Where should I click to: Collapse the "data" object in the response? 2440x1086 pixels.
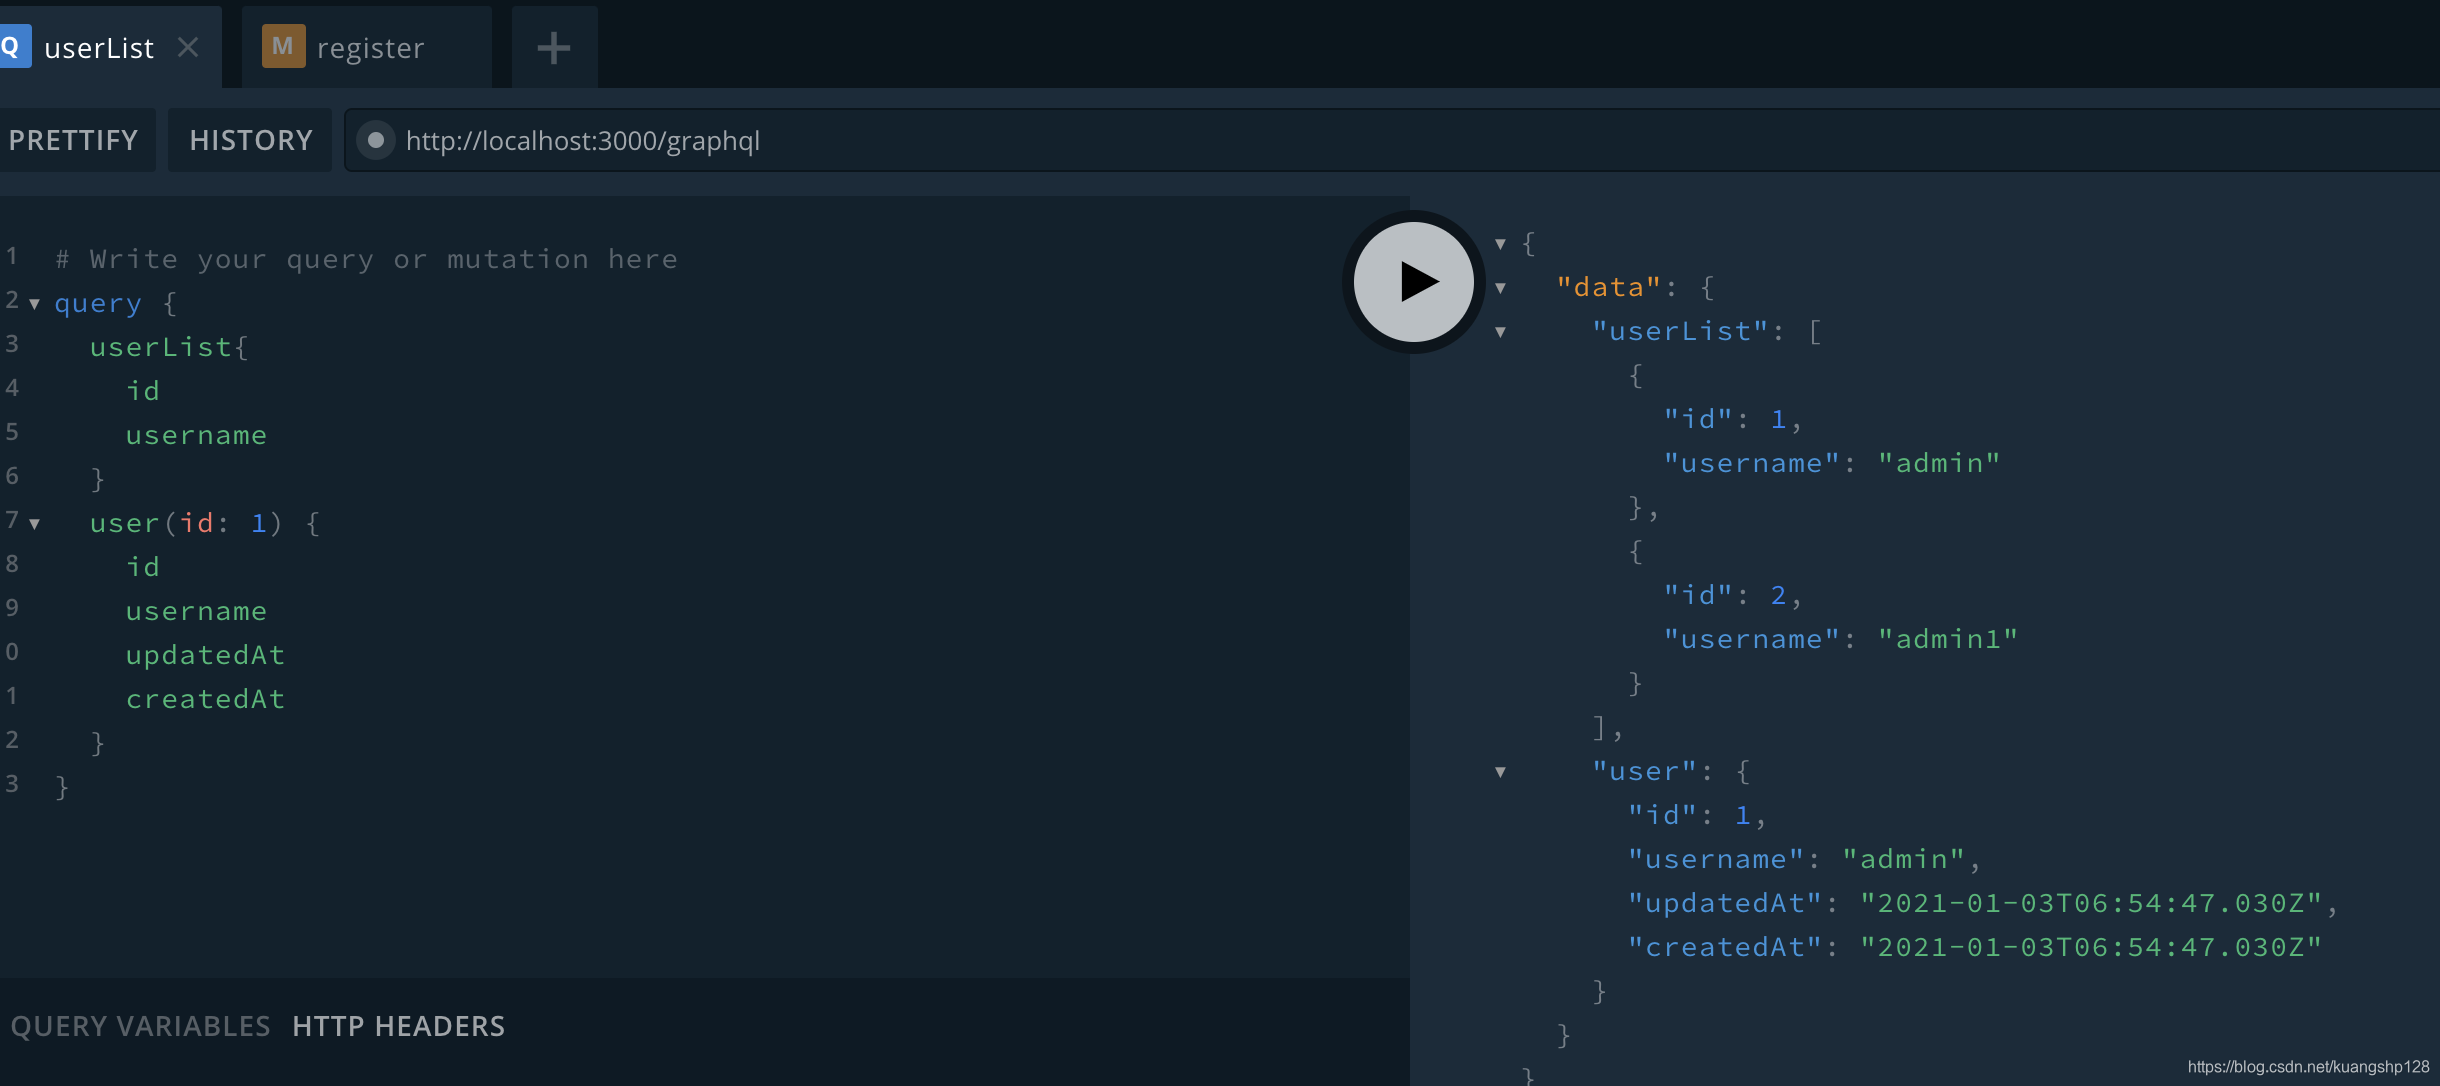tap(1500, 288)
